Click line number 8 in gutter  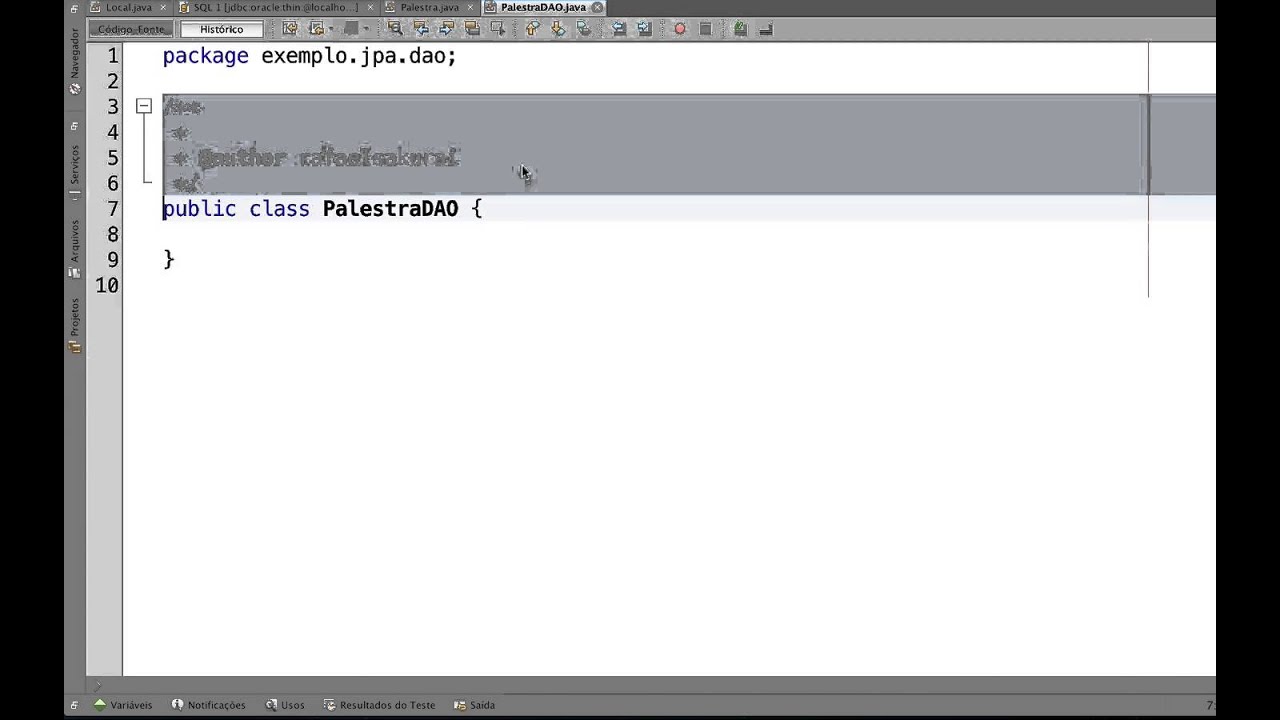click(112, 234)
